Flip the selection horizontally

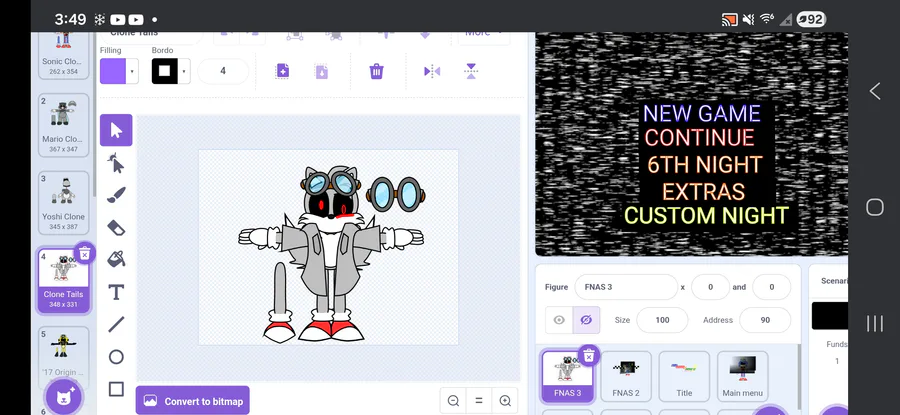432,71
